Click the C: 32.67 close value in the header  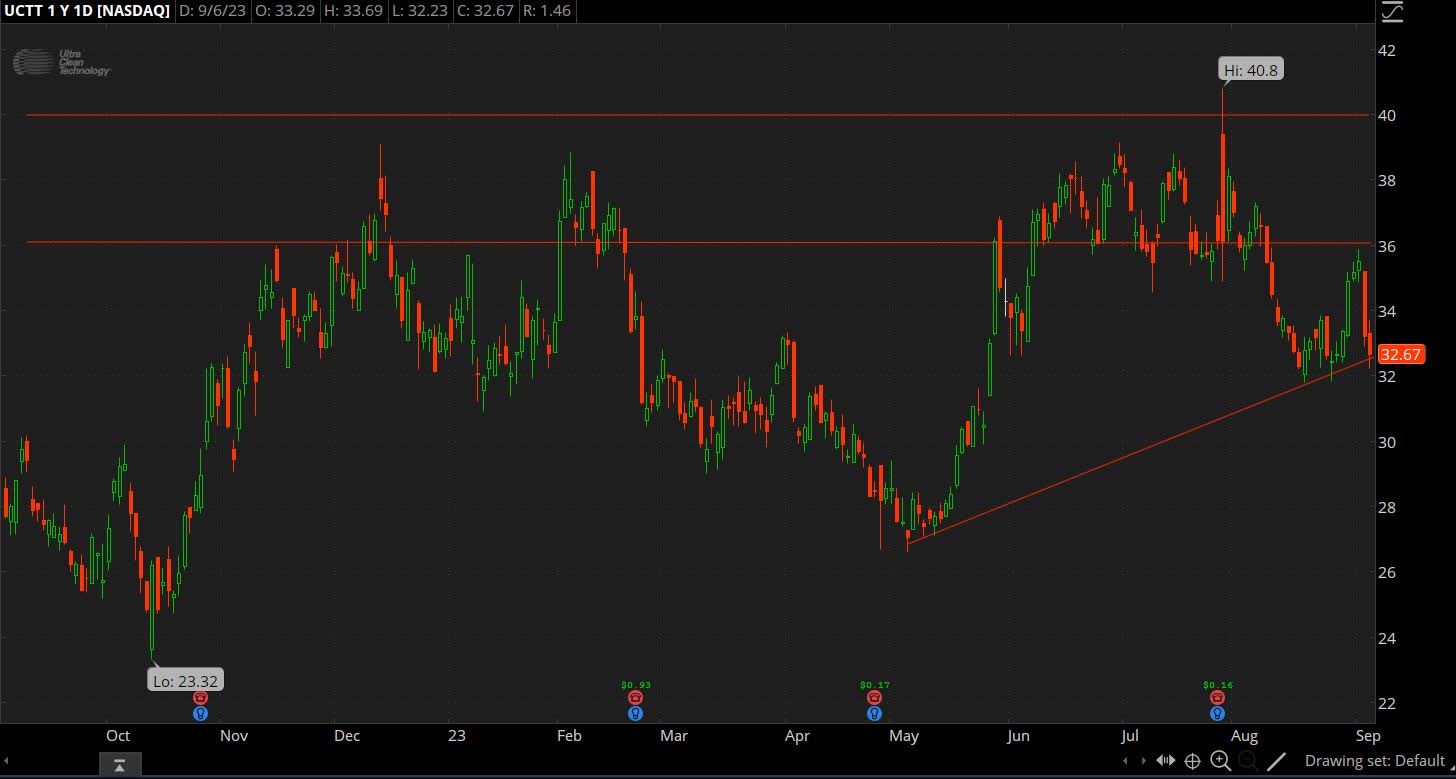tap(485, 12)
